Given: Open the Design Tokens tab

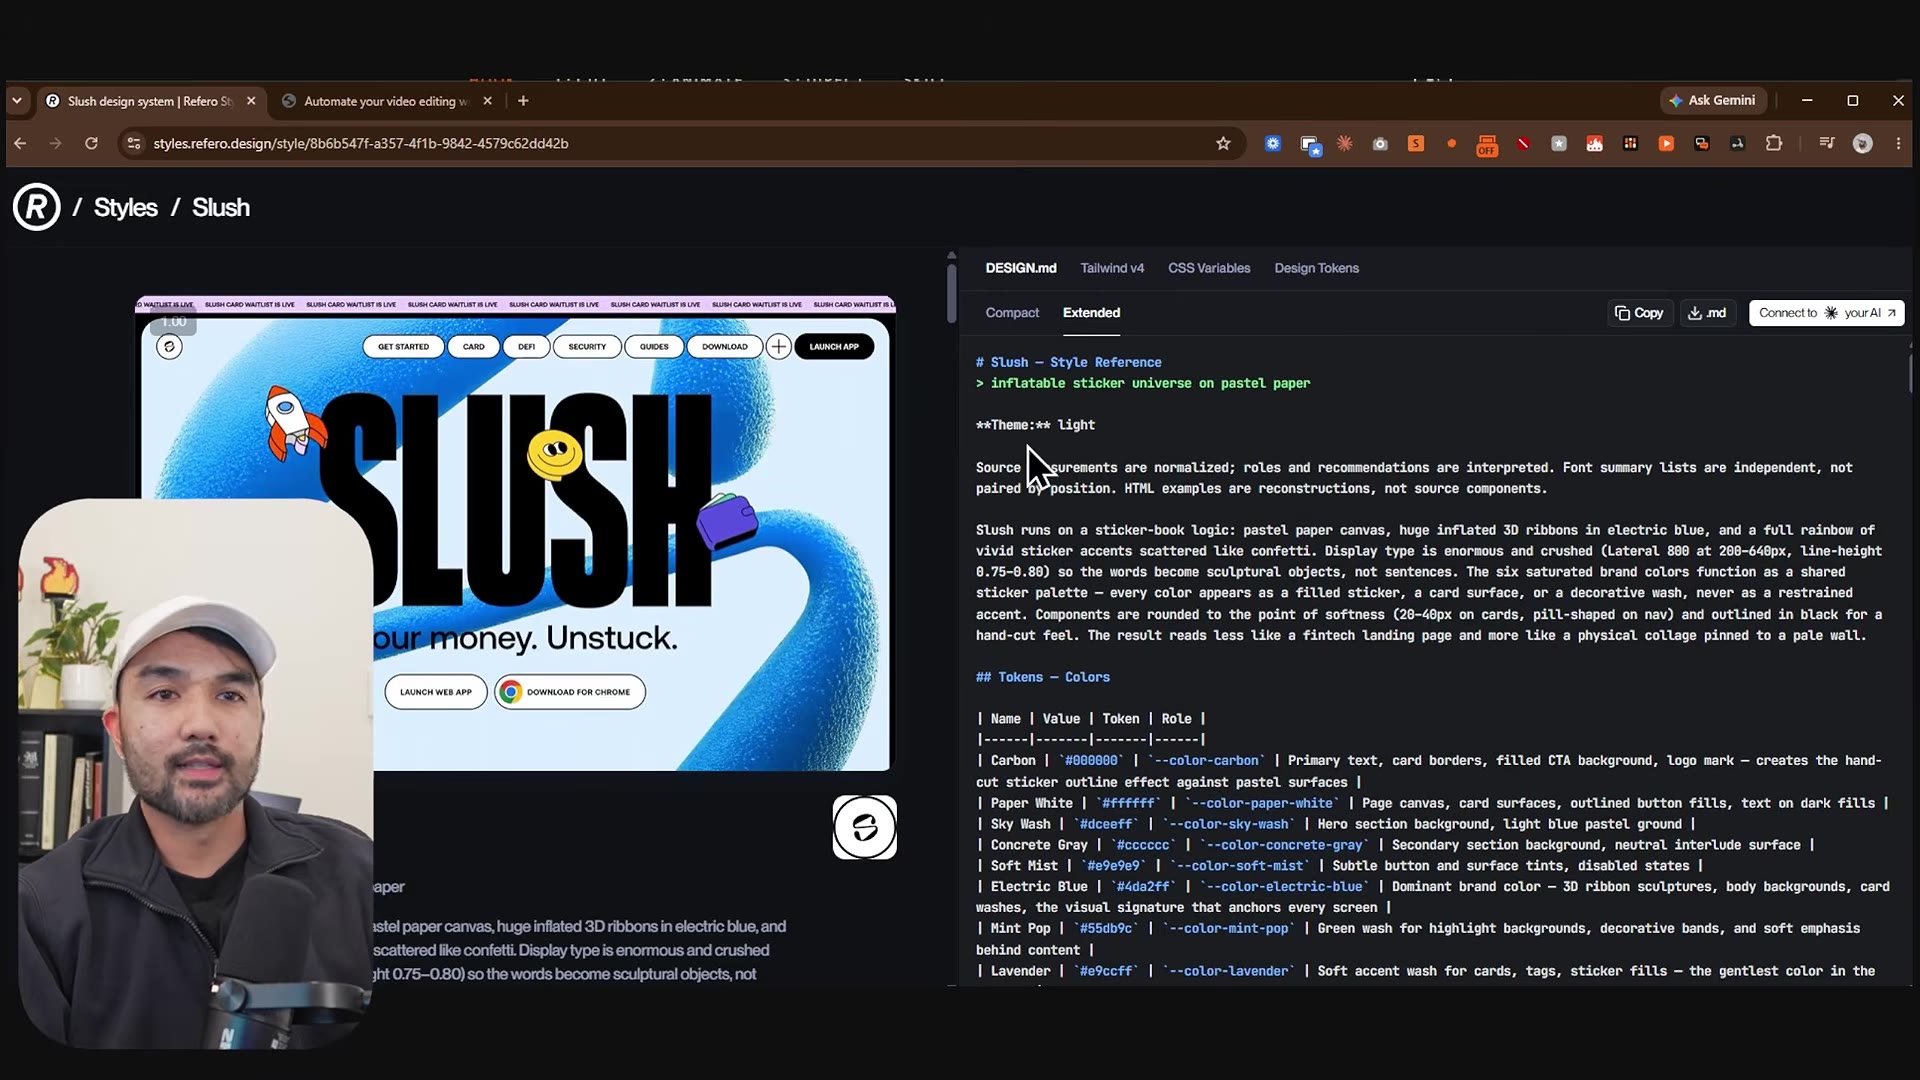Looking at the screenshot, I should 1316,268.
